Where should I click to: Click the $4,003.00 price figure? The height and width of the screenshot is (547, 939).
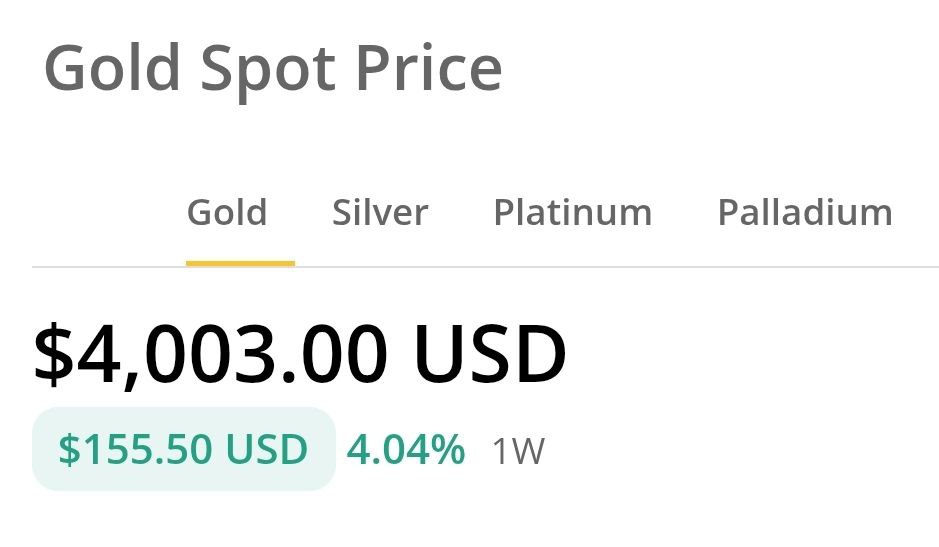300,355
